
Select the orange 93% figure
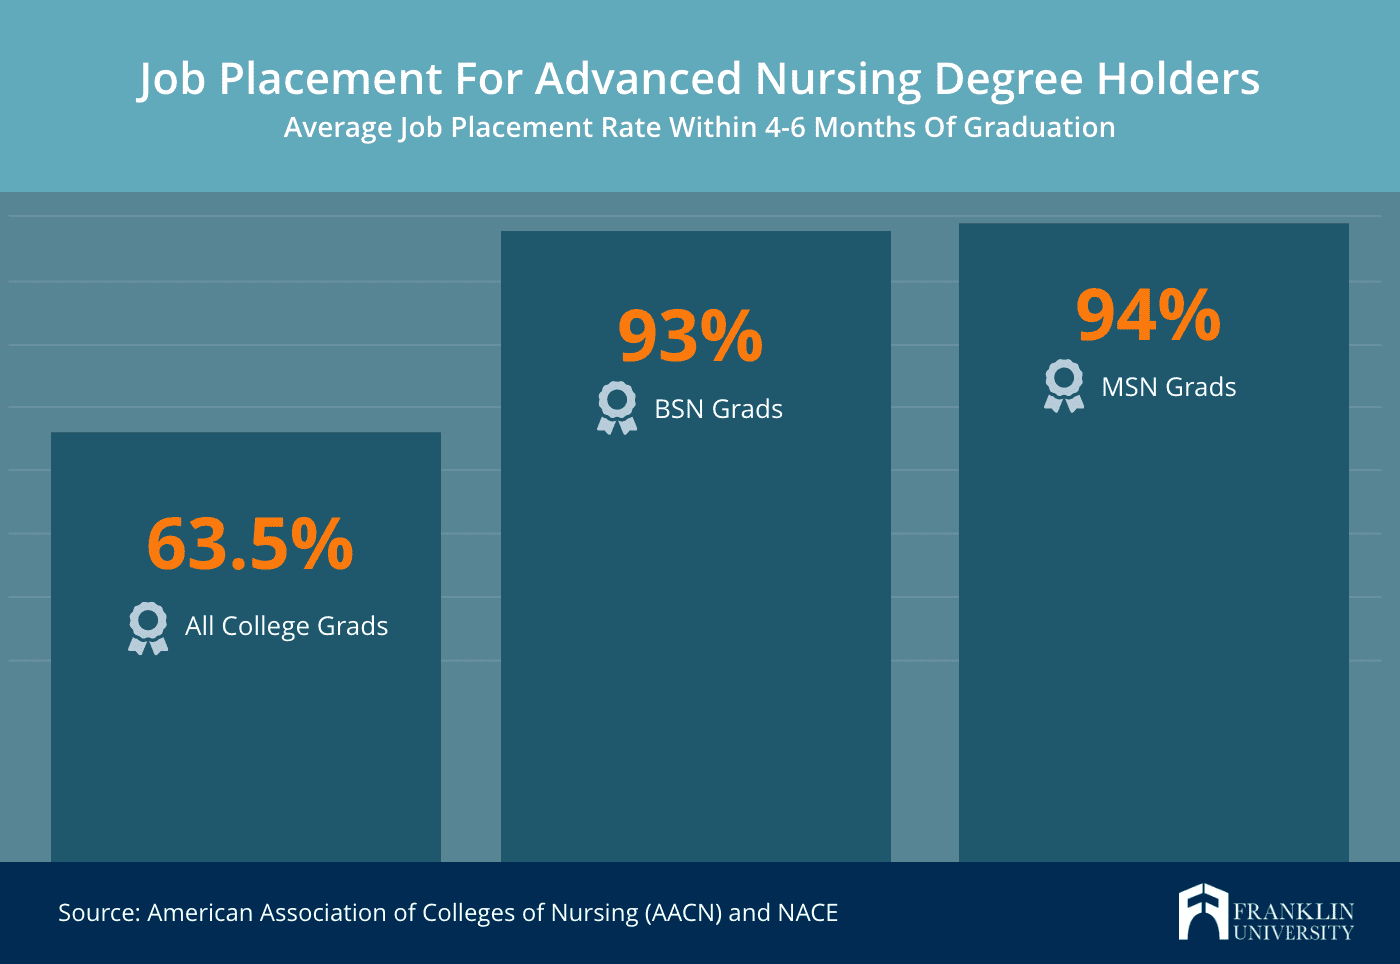pyautogui.click(x=690, y=336)
